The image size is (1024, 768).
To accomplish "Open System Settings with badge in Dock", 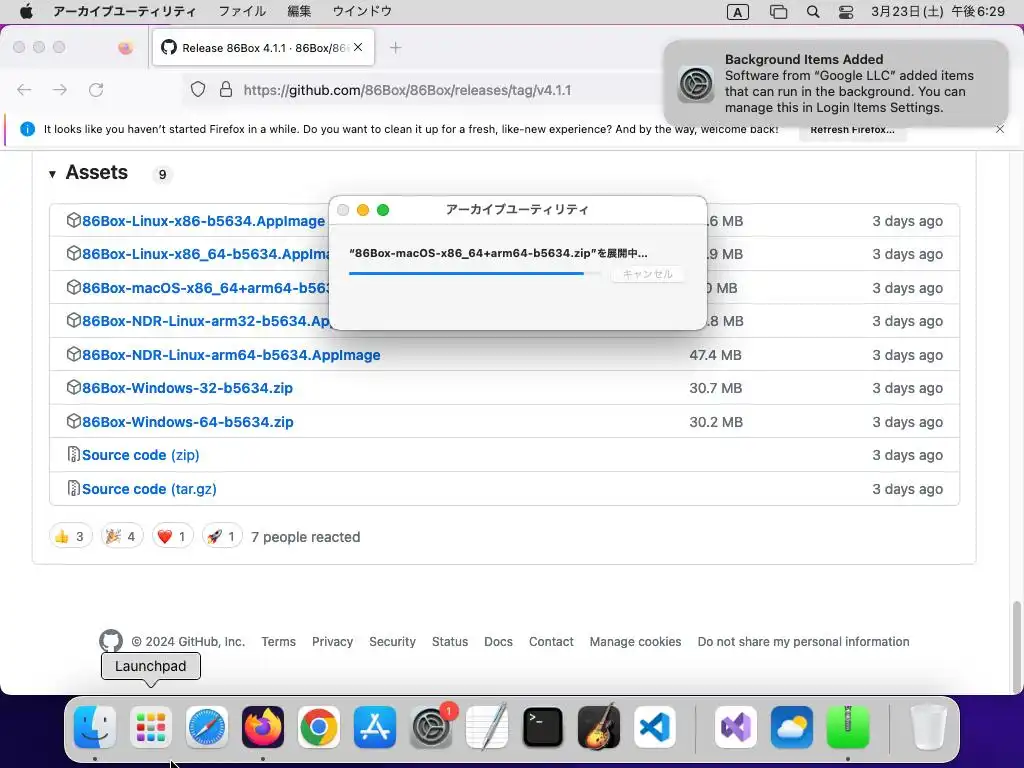I will pos(432,727).
